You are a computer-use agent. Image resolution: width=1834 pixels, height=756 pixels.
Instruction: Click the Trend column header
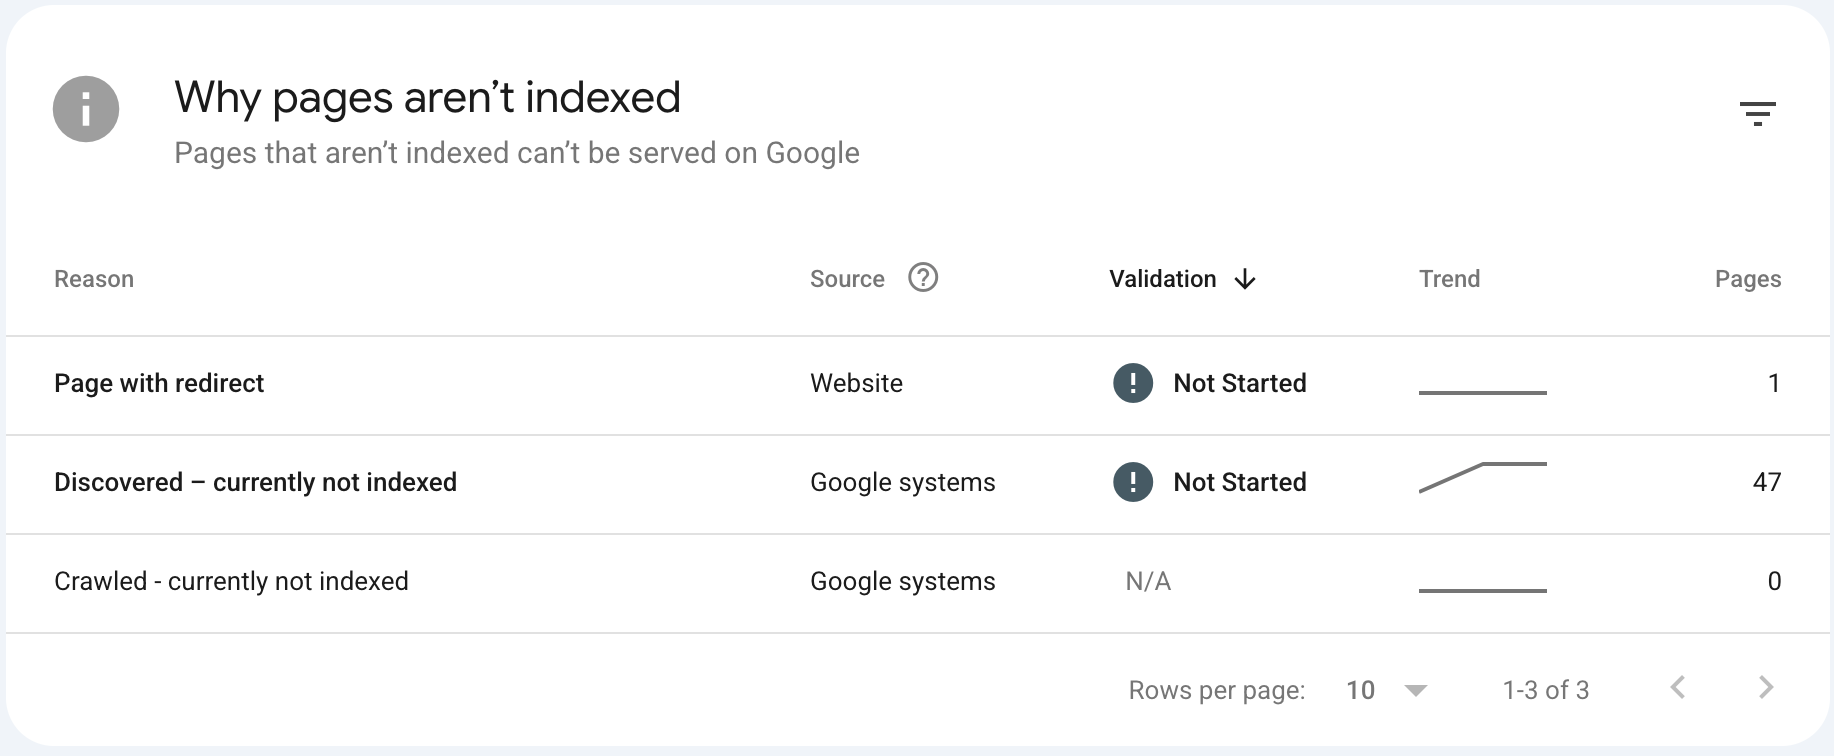(x=1449, y=279)
